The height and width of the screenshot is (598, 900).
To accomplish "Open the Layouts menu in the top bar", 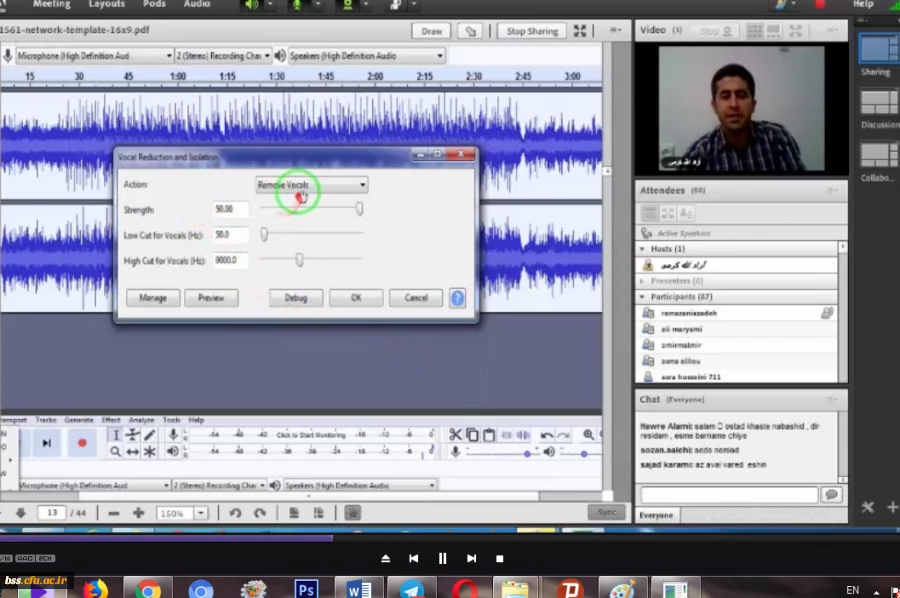I will click(x=107, y=4).
